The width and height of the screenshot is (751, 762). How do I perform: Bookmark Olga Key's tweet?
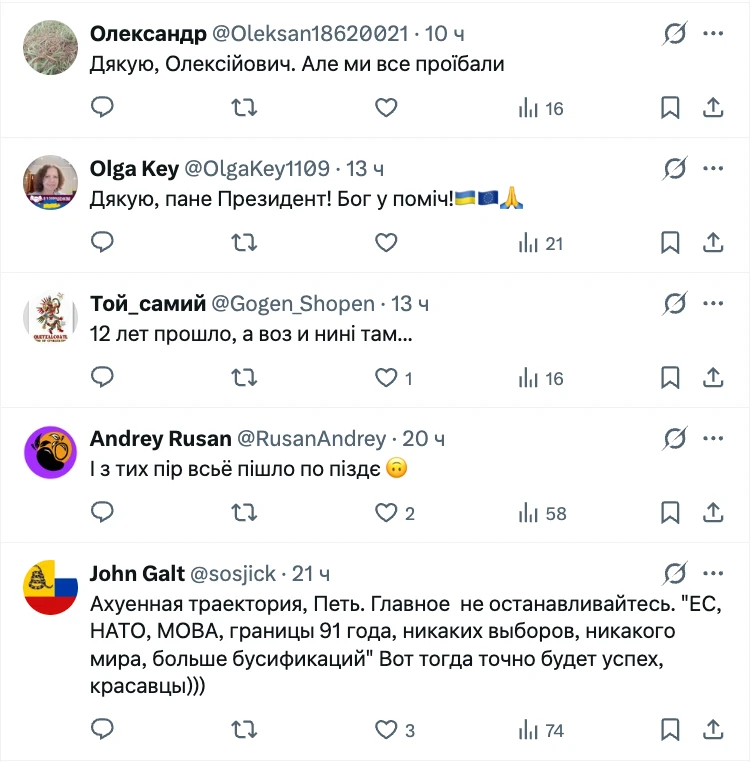(x=670, y=242)
